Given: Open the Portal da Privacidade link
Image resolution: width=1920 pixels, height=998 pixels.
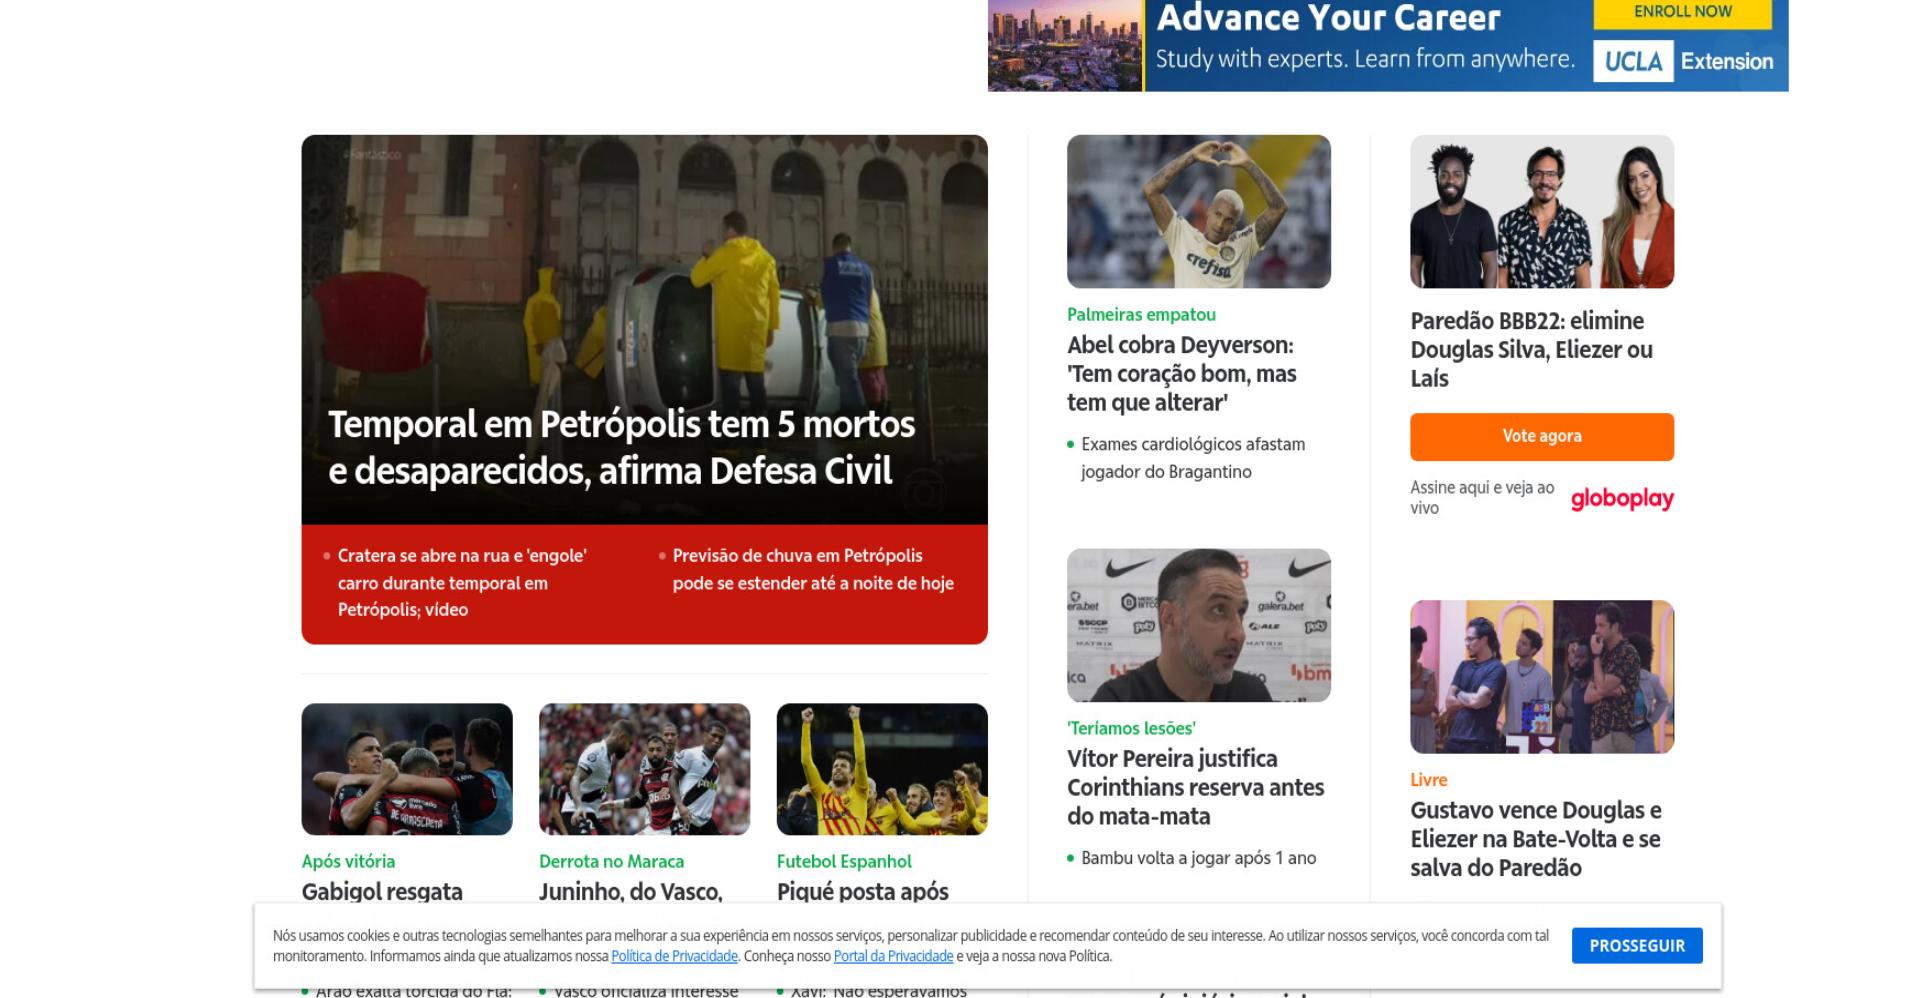Looking at the screenshot, I should pyautogui.click(x=893, y=956).
